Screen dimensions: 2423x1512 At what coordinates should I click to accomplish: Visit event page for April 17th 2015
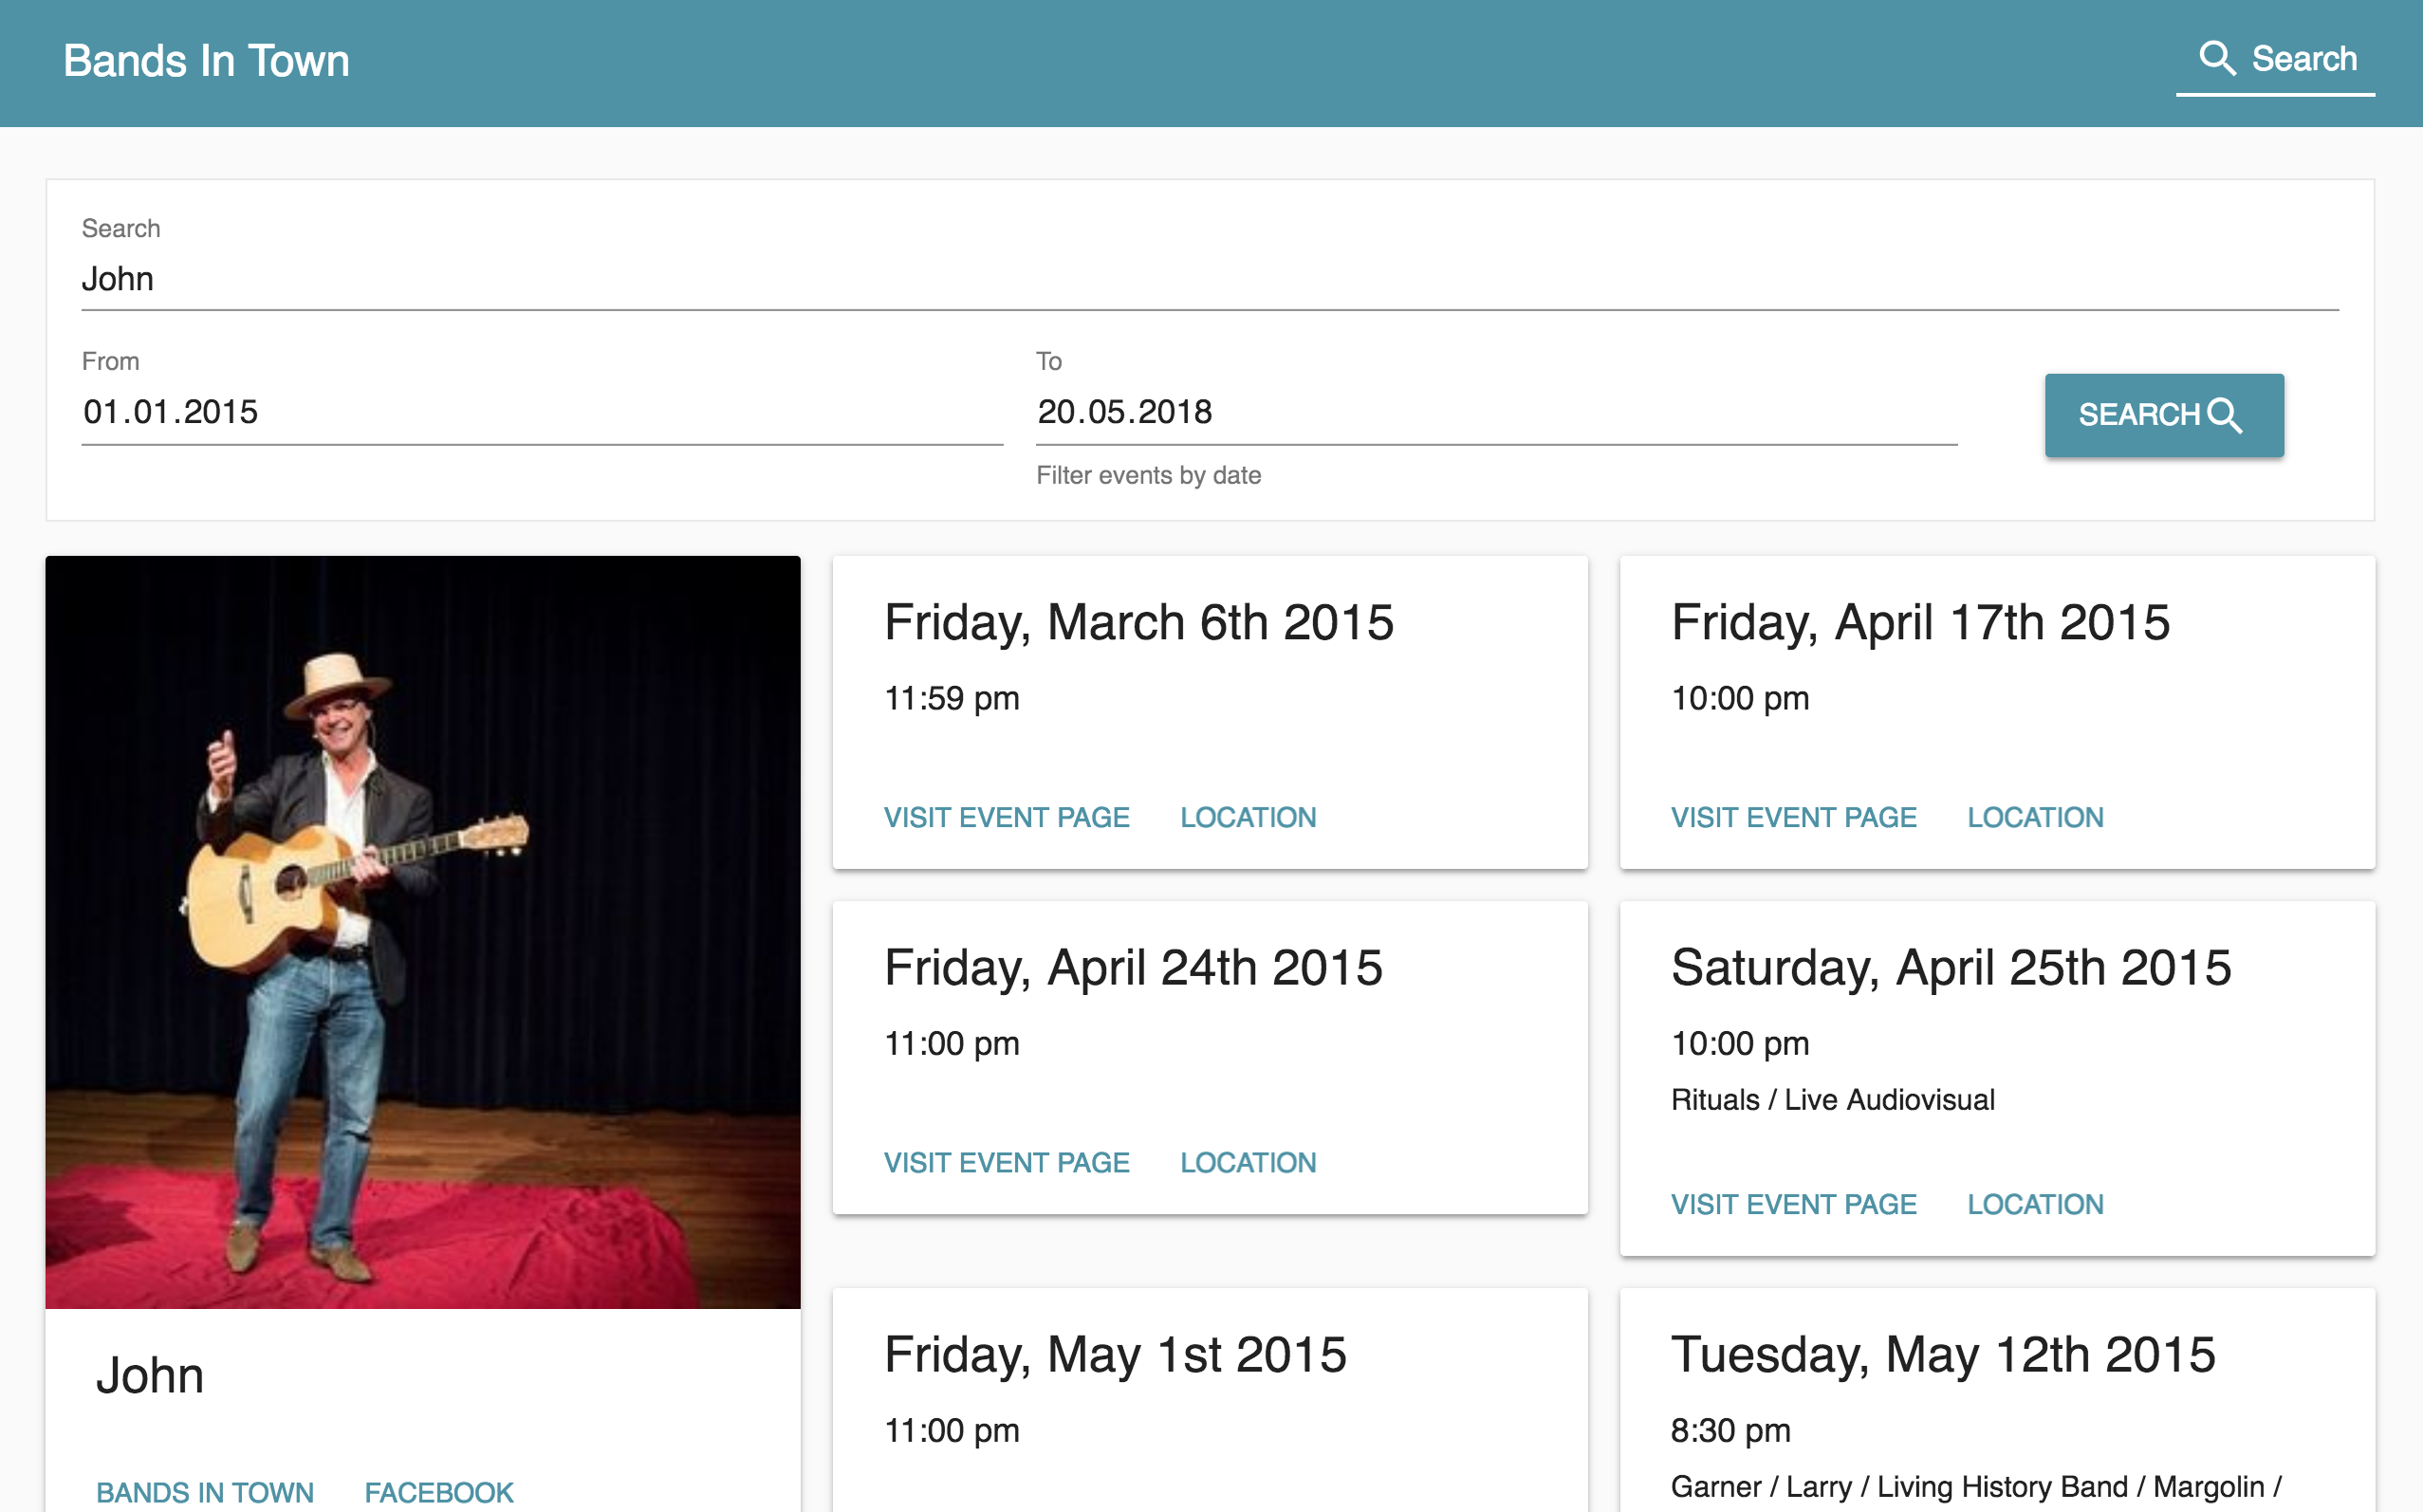click(x=1793, y=817)
